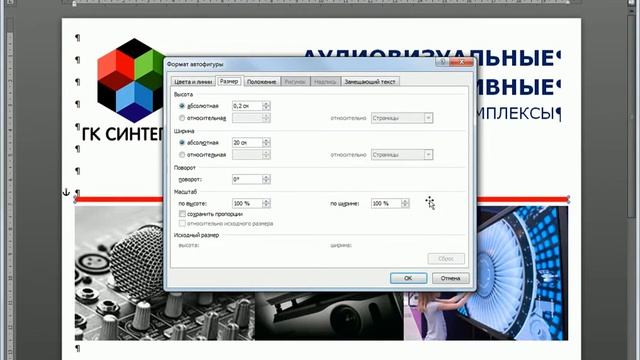Select абсолютная radio under Высота
The image size is (640, 360).
[x=182, y=106]
